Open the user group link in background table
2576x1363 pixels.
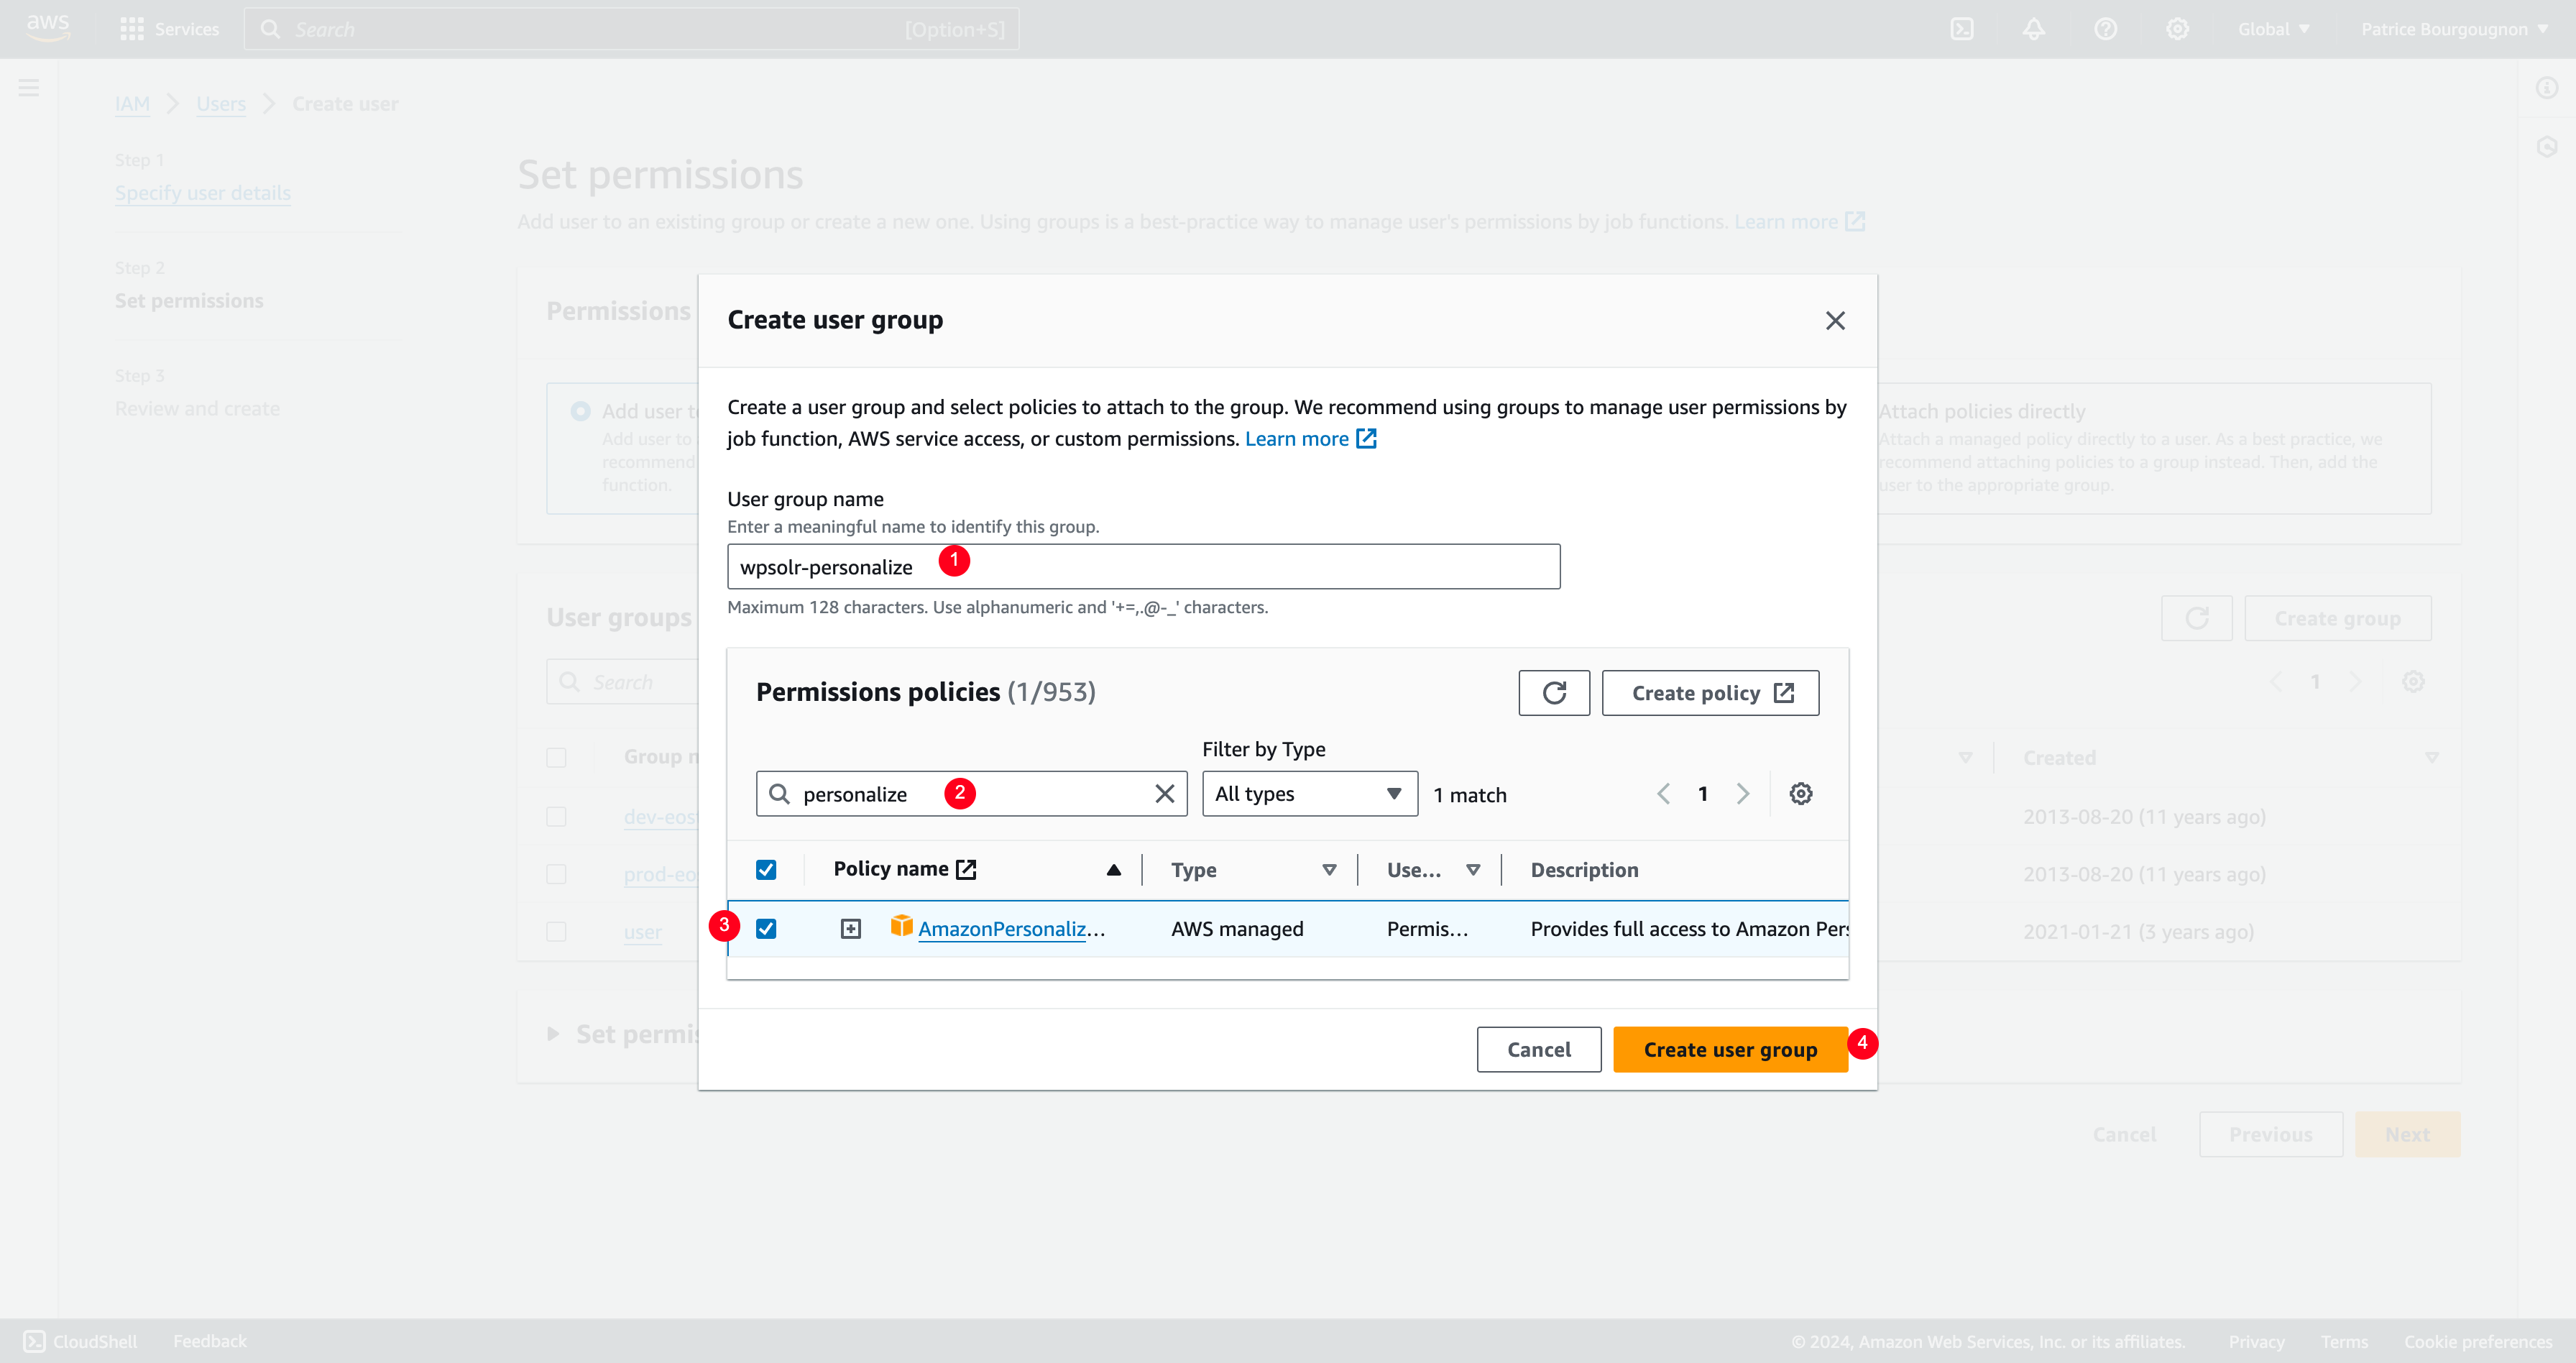[642, 932]
